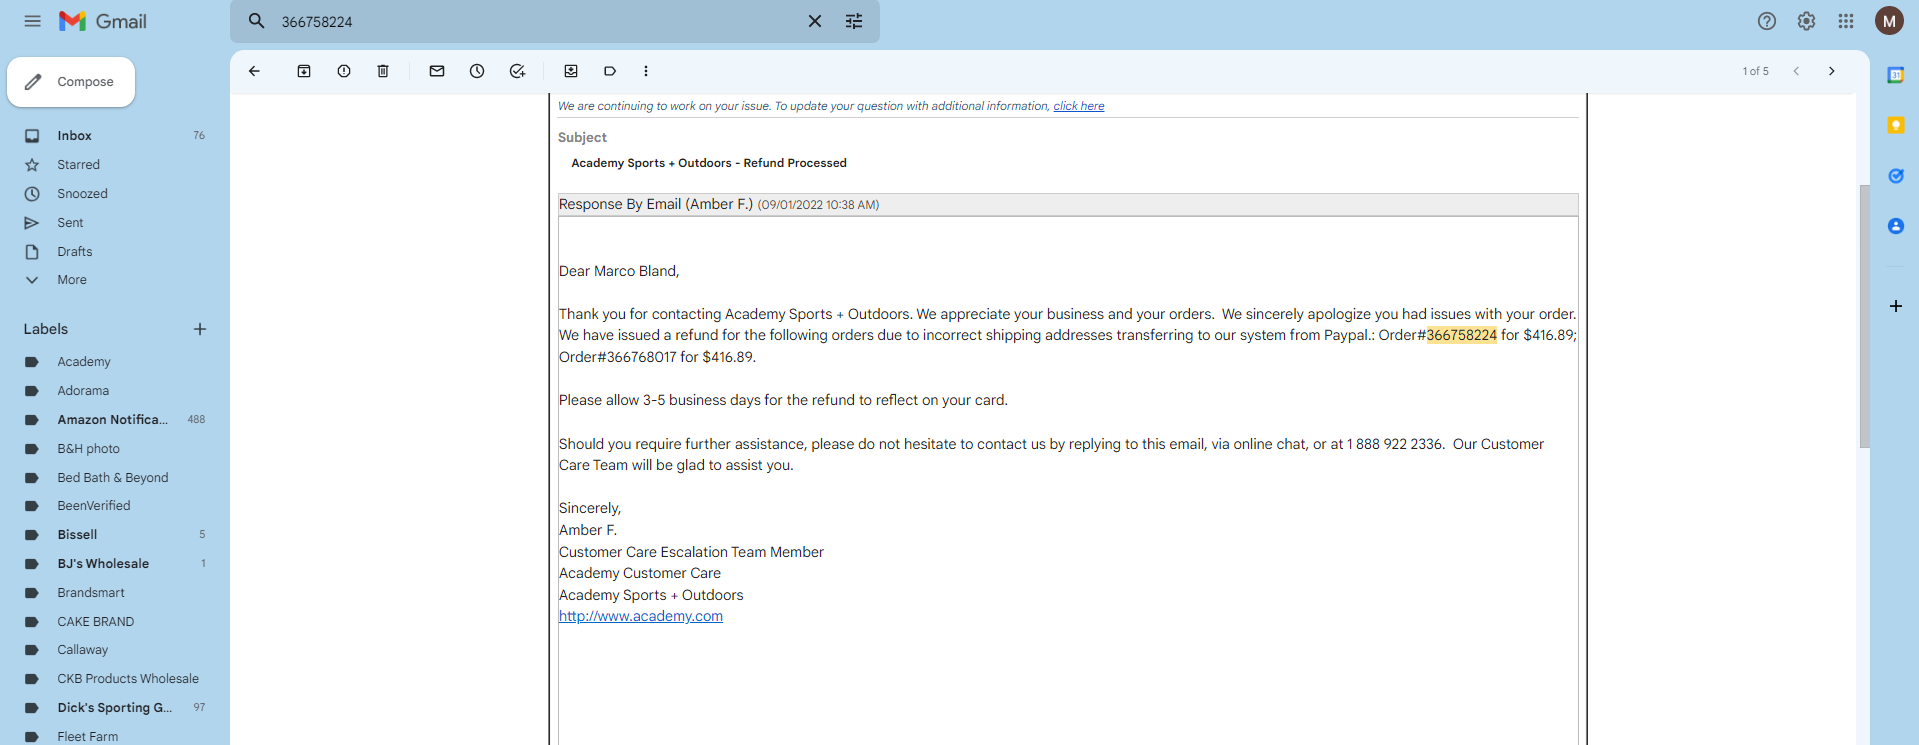Open the Labels tag icon
This screenshot has width=1919, height=745.
click(610, 71)
